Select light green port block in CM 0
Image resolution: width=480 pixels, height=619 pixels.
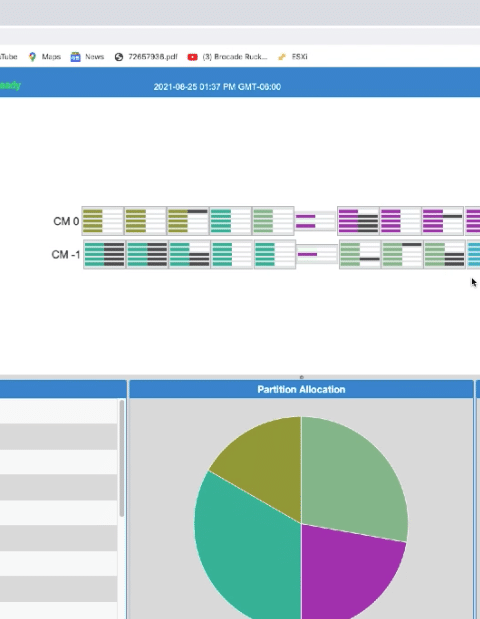(273, 221)
